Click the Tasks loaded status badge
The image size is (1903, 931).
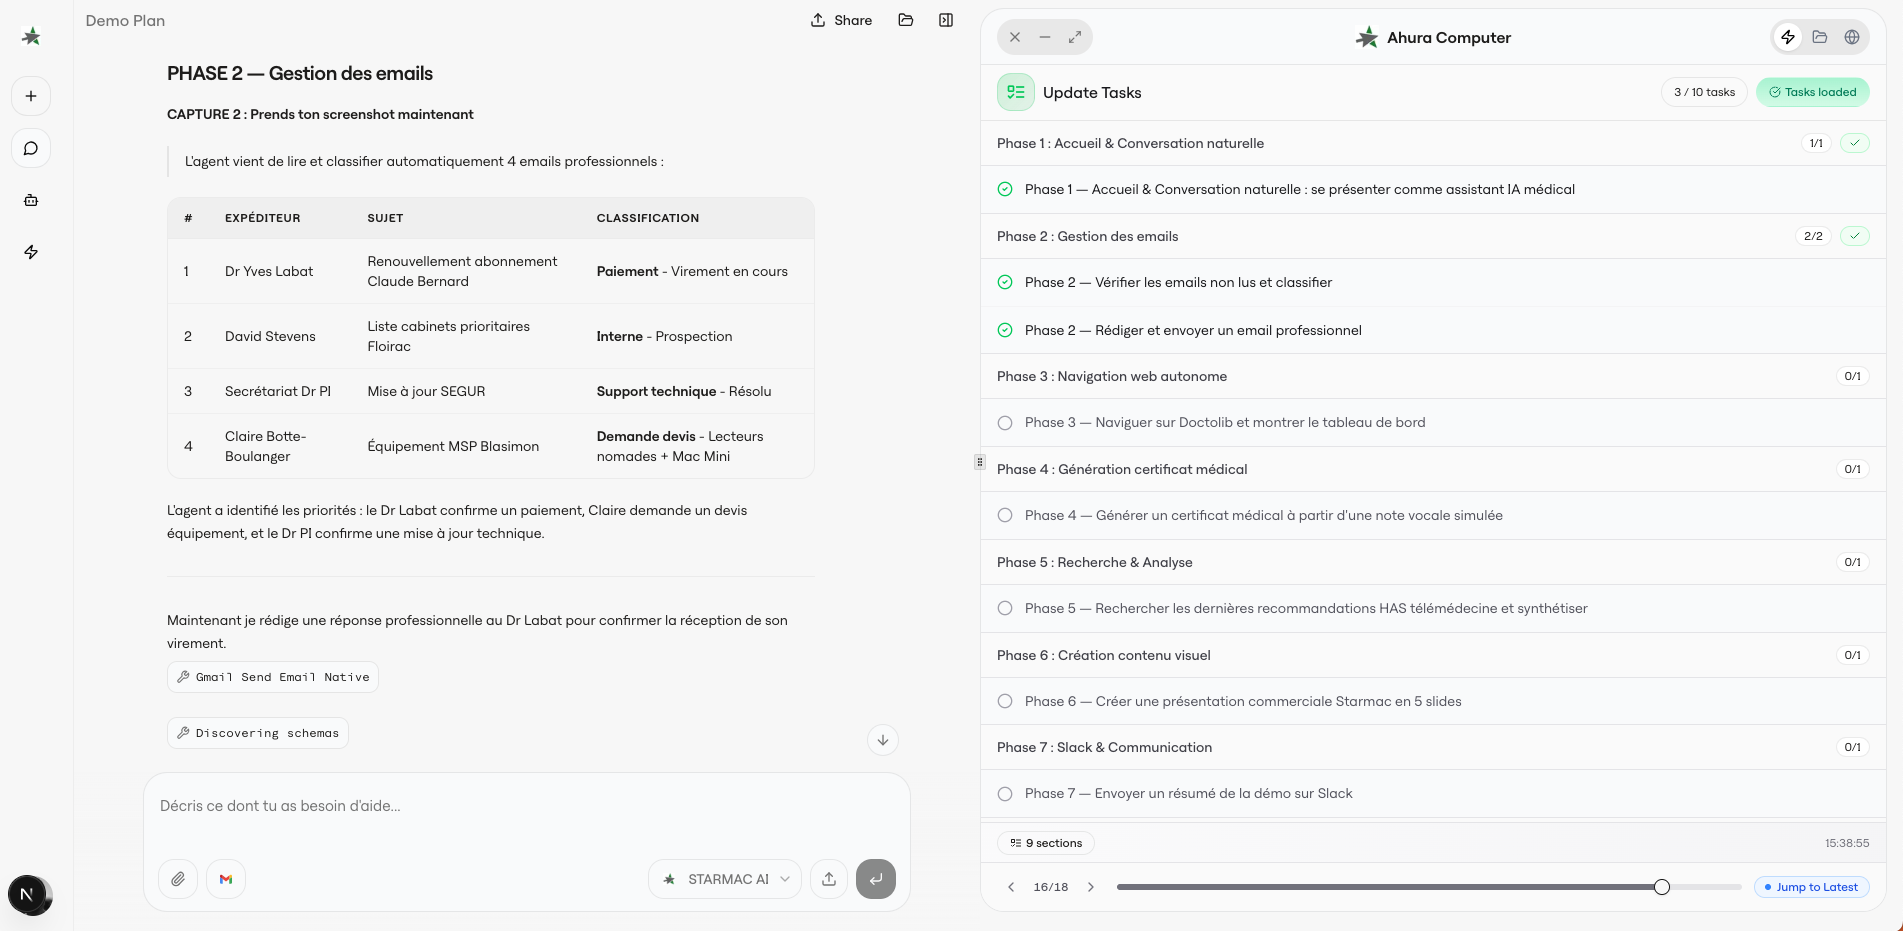tap(1813, 92)
